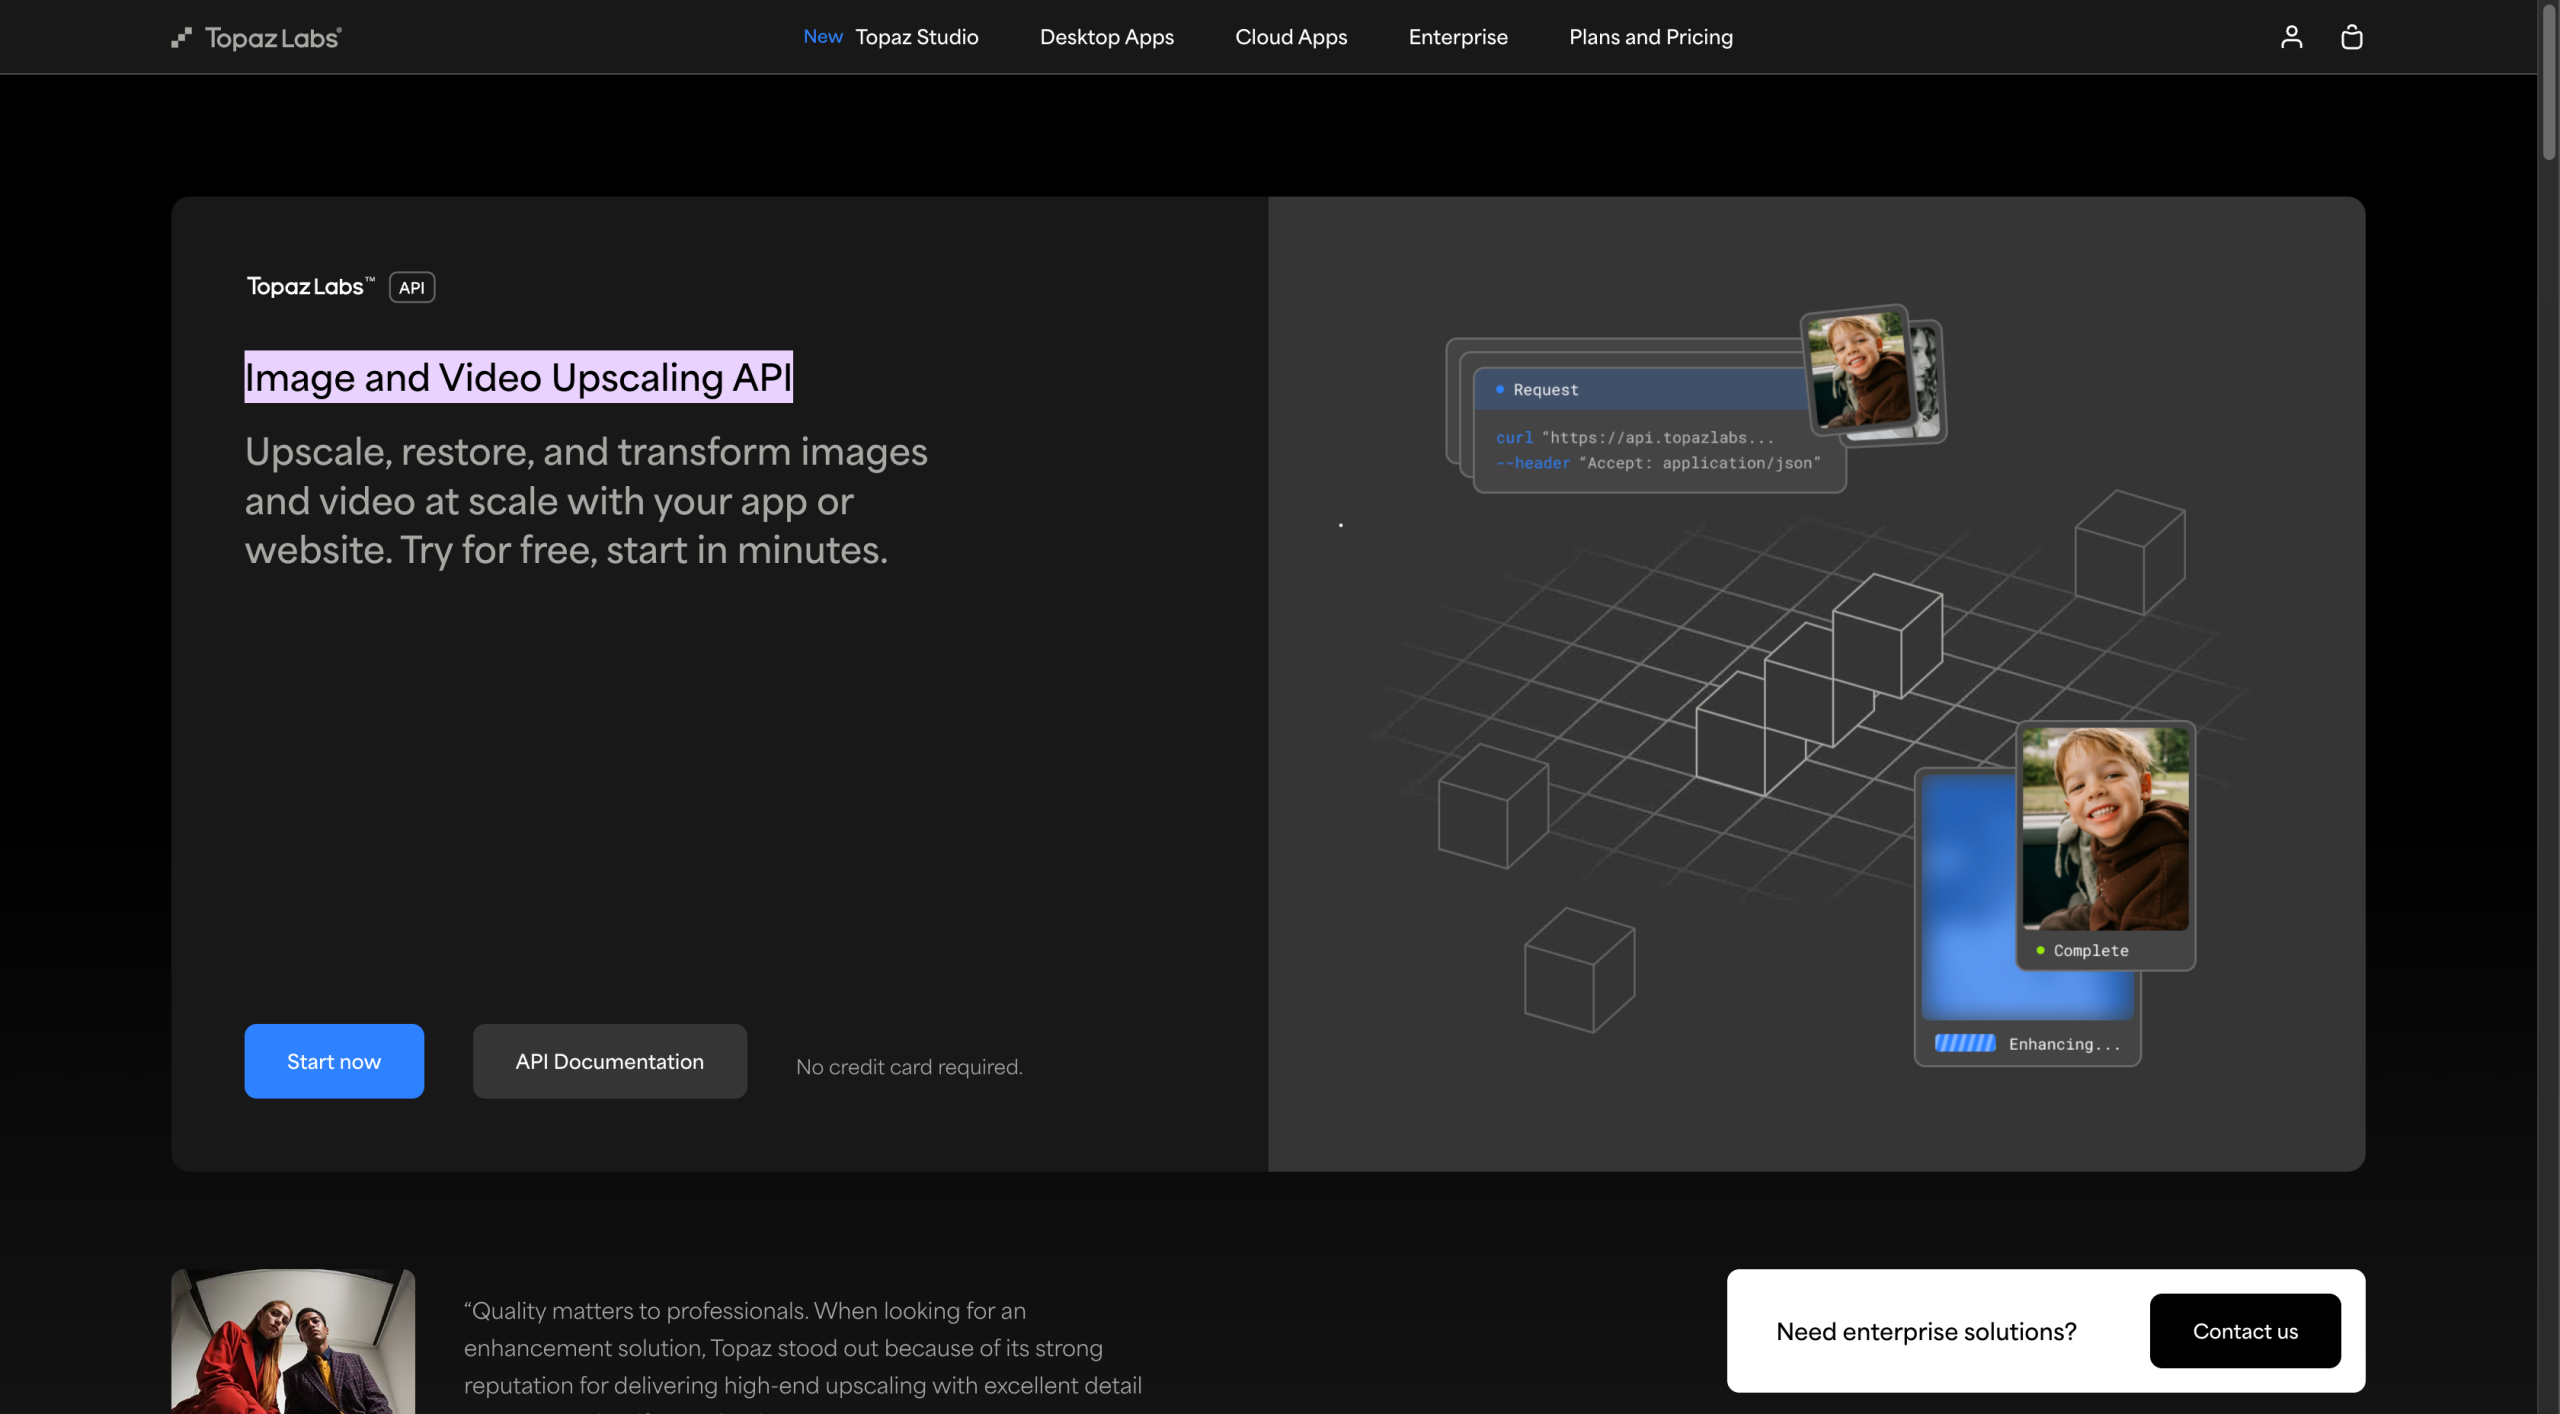Click the testimonial photo of two people
The height and width of the screenshot is (1414, 2560).
[x=292, y=1341]
